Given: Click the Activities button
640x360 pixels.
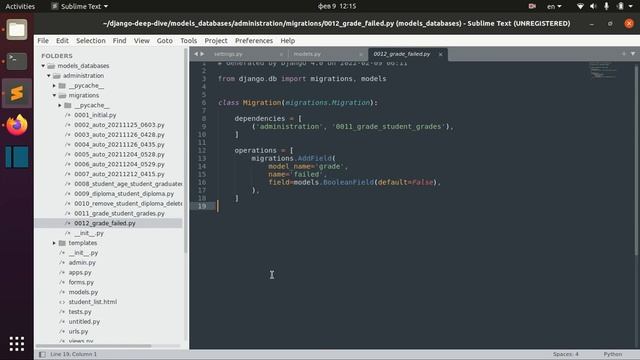Looking at the screenshot, I should click(x=20, y=6).
